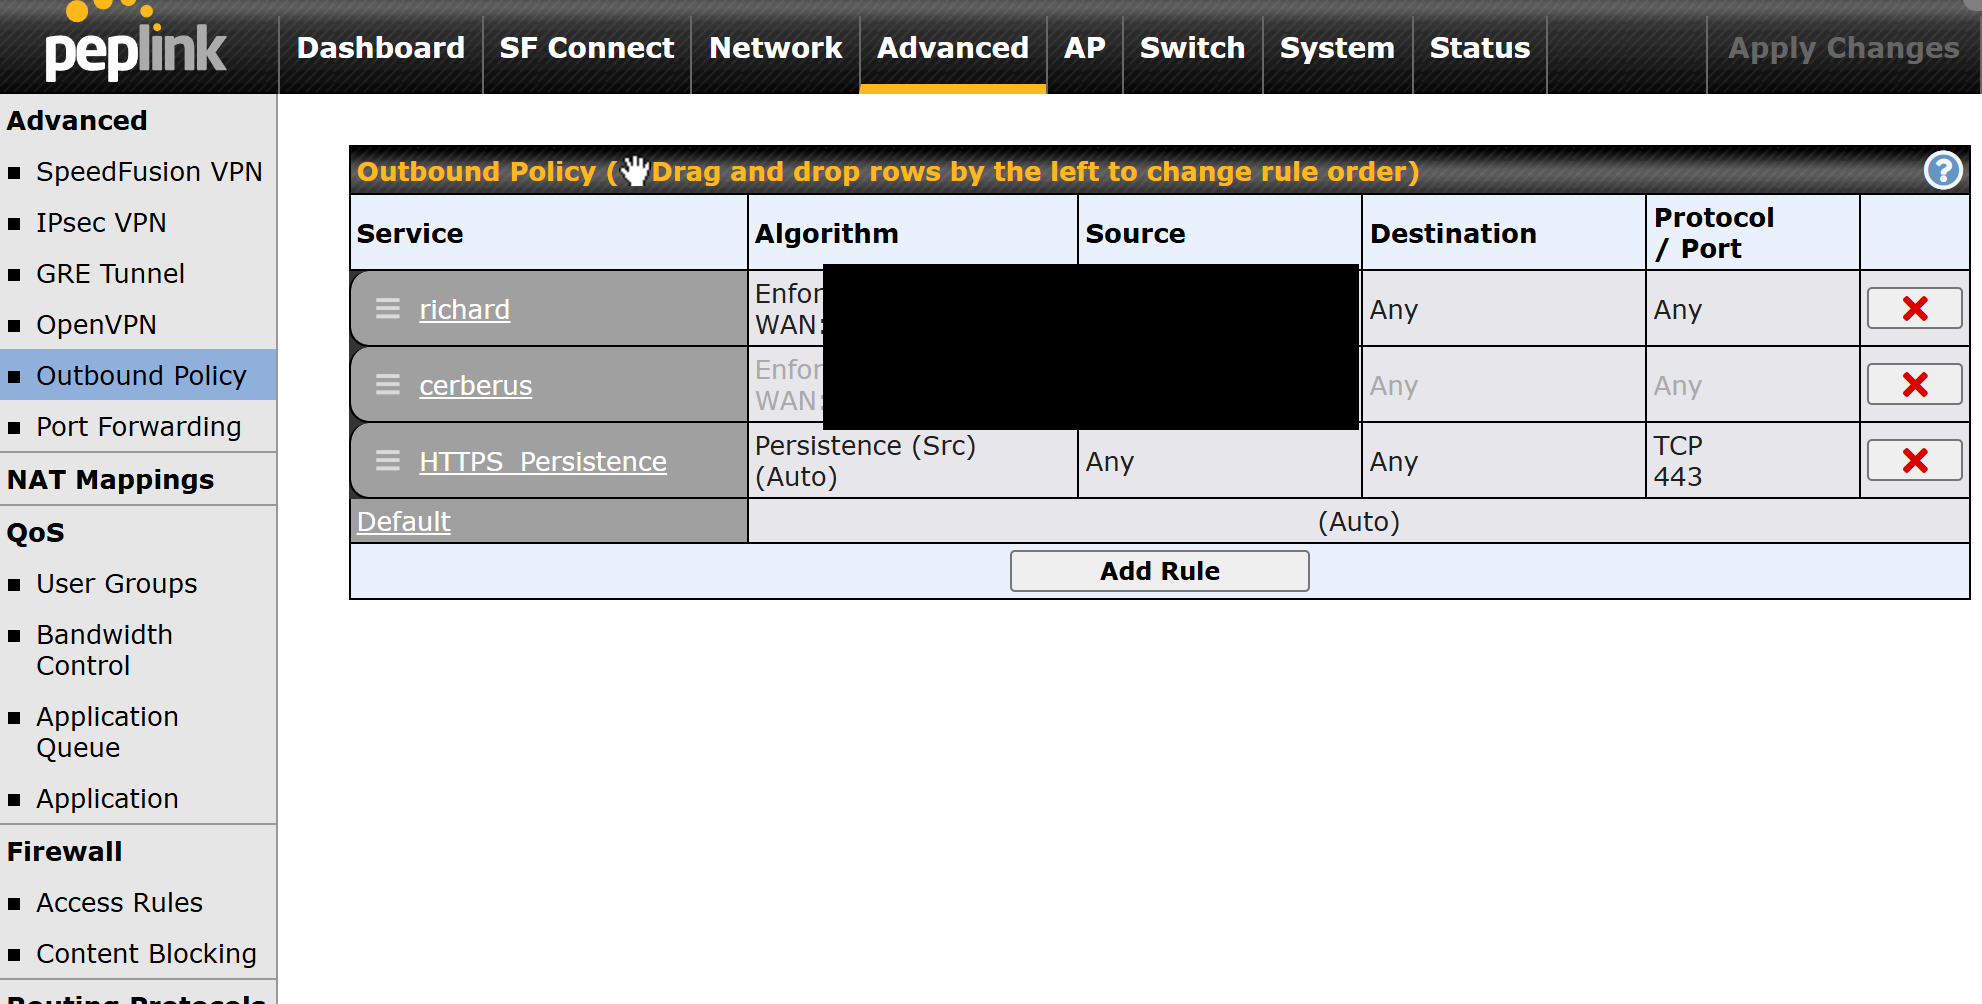Click the drag handle for richard row
The width and height of the screenshot is (1982, 1004).
point(388,309)
